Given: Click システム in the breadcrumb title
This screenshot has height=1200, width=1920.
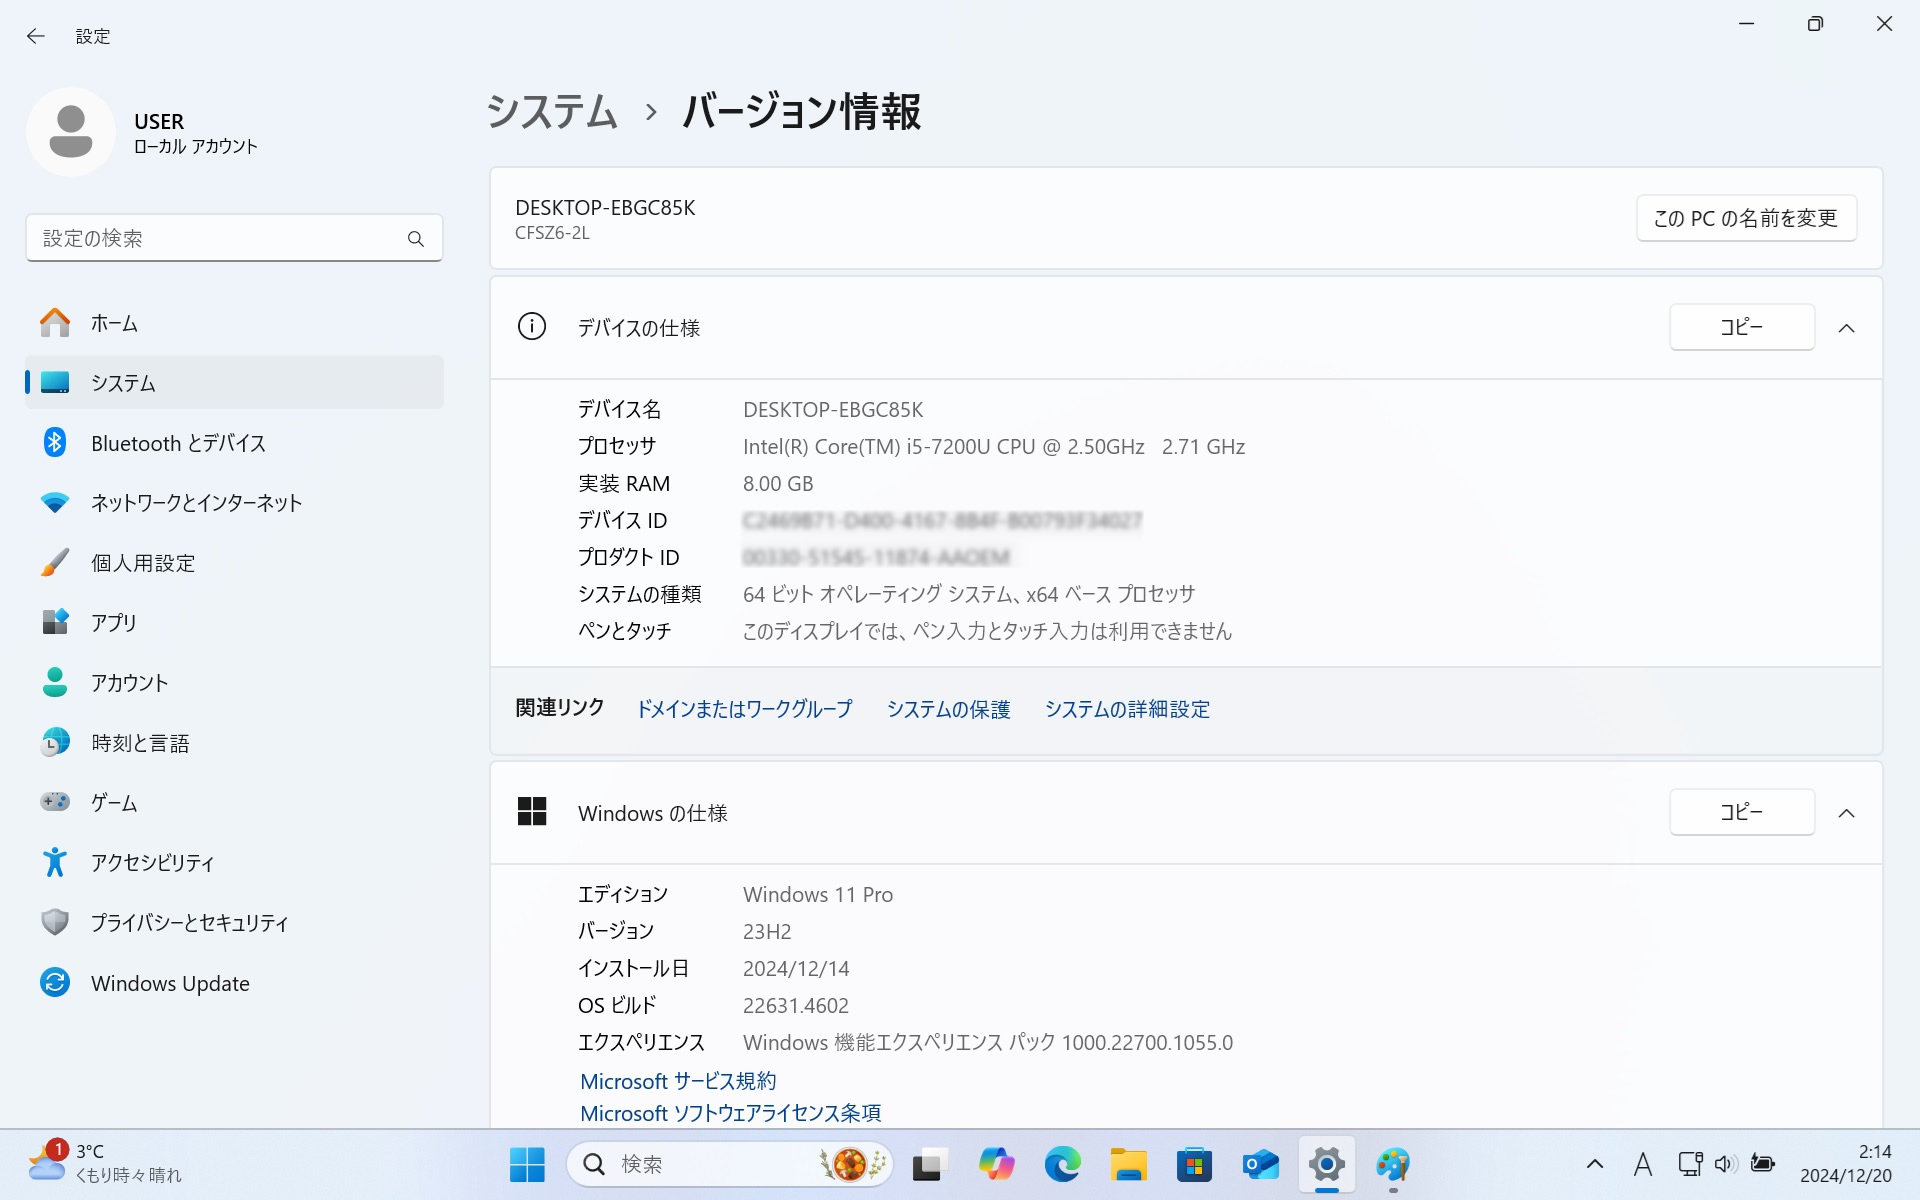Looking at the screenshot, I should pyautogui.click(x=552, y=111).
